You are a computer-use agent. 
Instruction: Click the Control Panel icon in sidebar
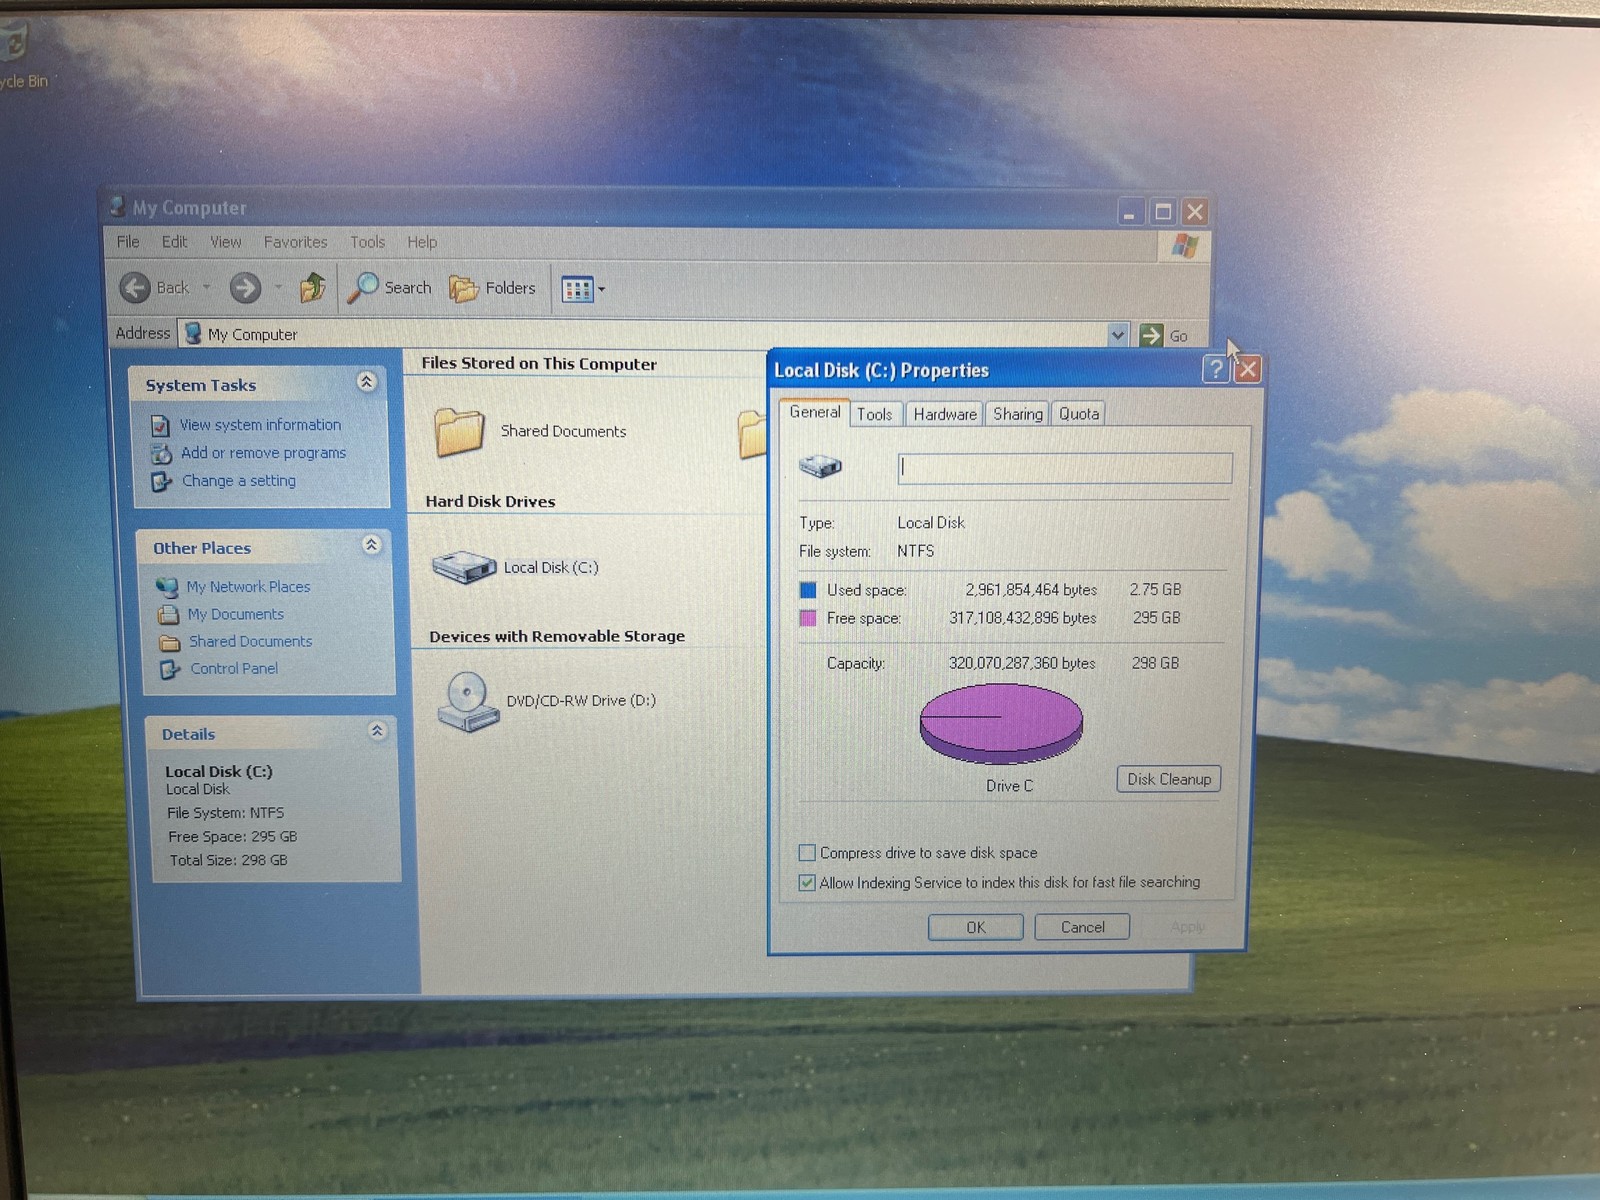click(170, 669)
